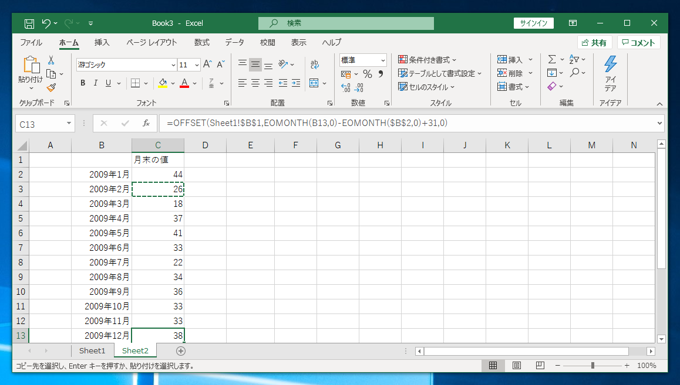Image resolution: width=680 pixels, height=385 pixels.
Task: Click the Sign in button
Action: (533, 23)
